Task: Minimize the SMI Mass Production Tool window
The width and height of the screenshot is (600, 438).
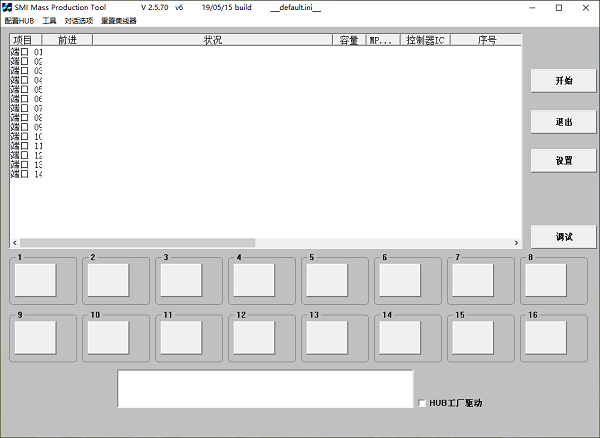Action: [532, 8]
